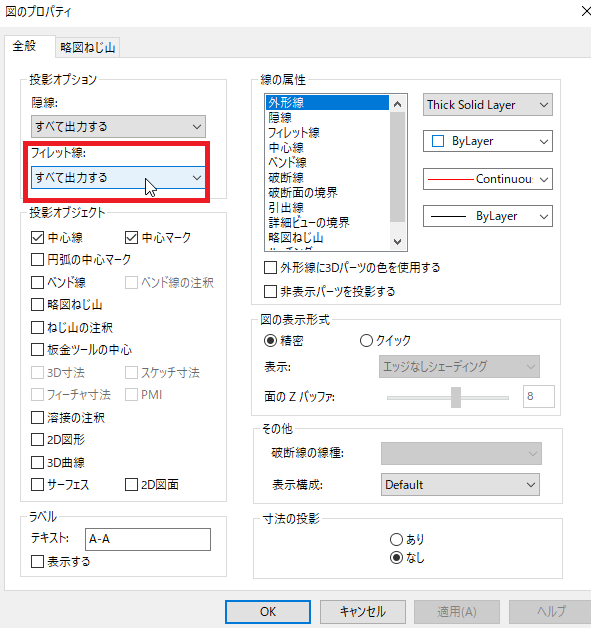This screenshot has height=628, width=591.
Task: Click the list scrollbar down arrow
Action: point(397,242)
